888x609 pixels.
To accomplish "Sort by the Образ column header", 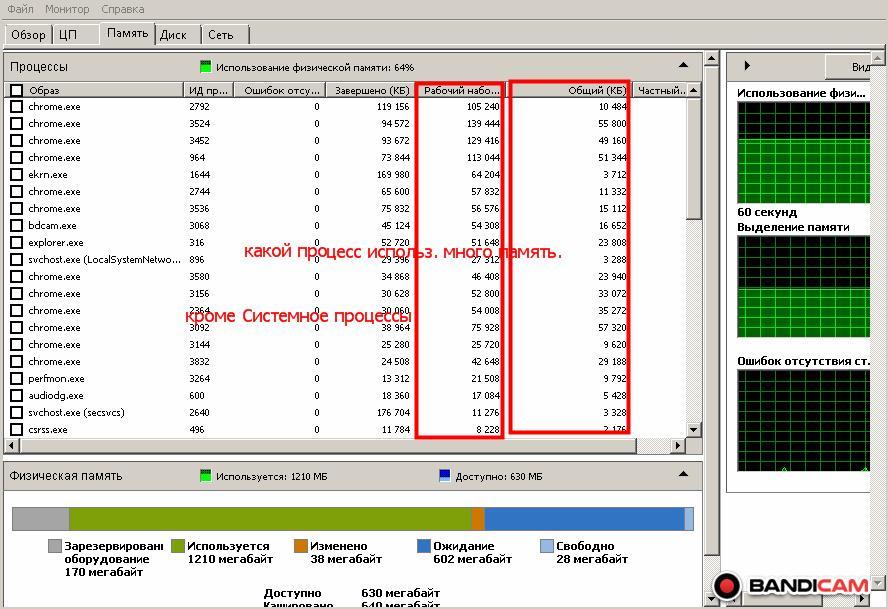I will click(105, 90).
